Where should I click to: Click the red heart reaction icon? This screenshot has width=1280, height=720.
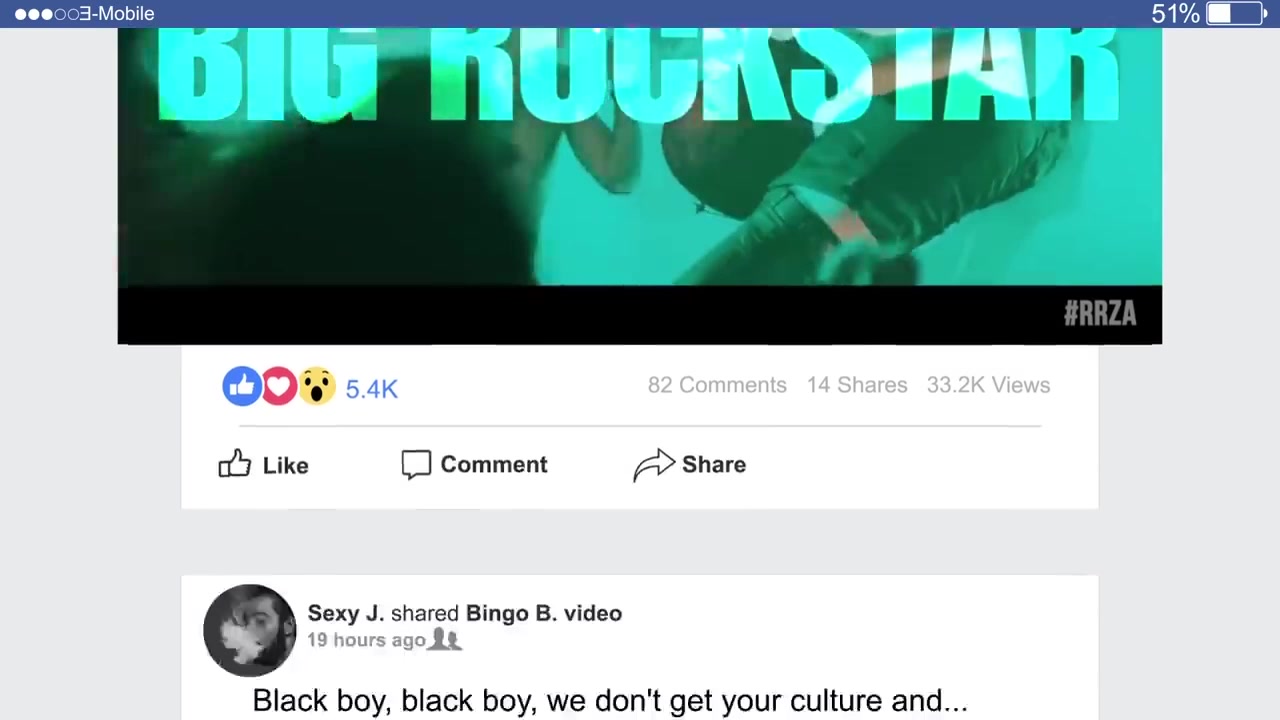pos(279,386)
